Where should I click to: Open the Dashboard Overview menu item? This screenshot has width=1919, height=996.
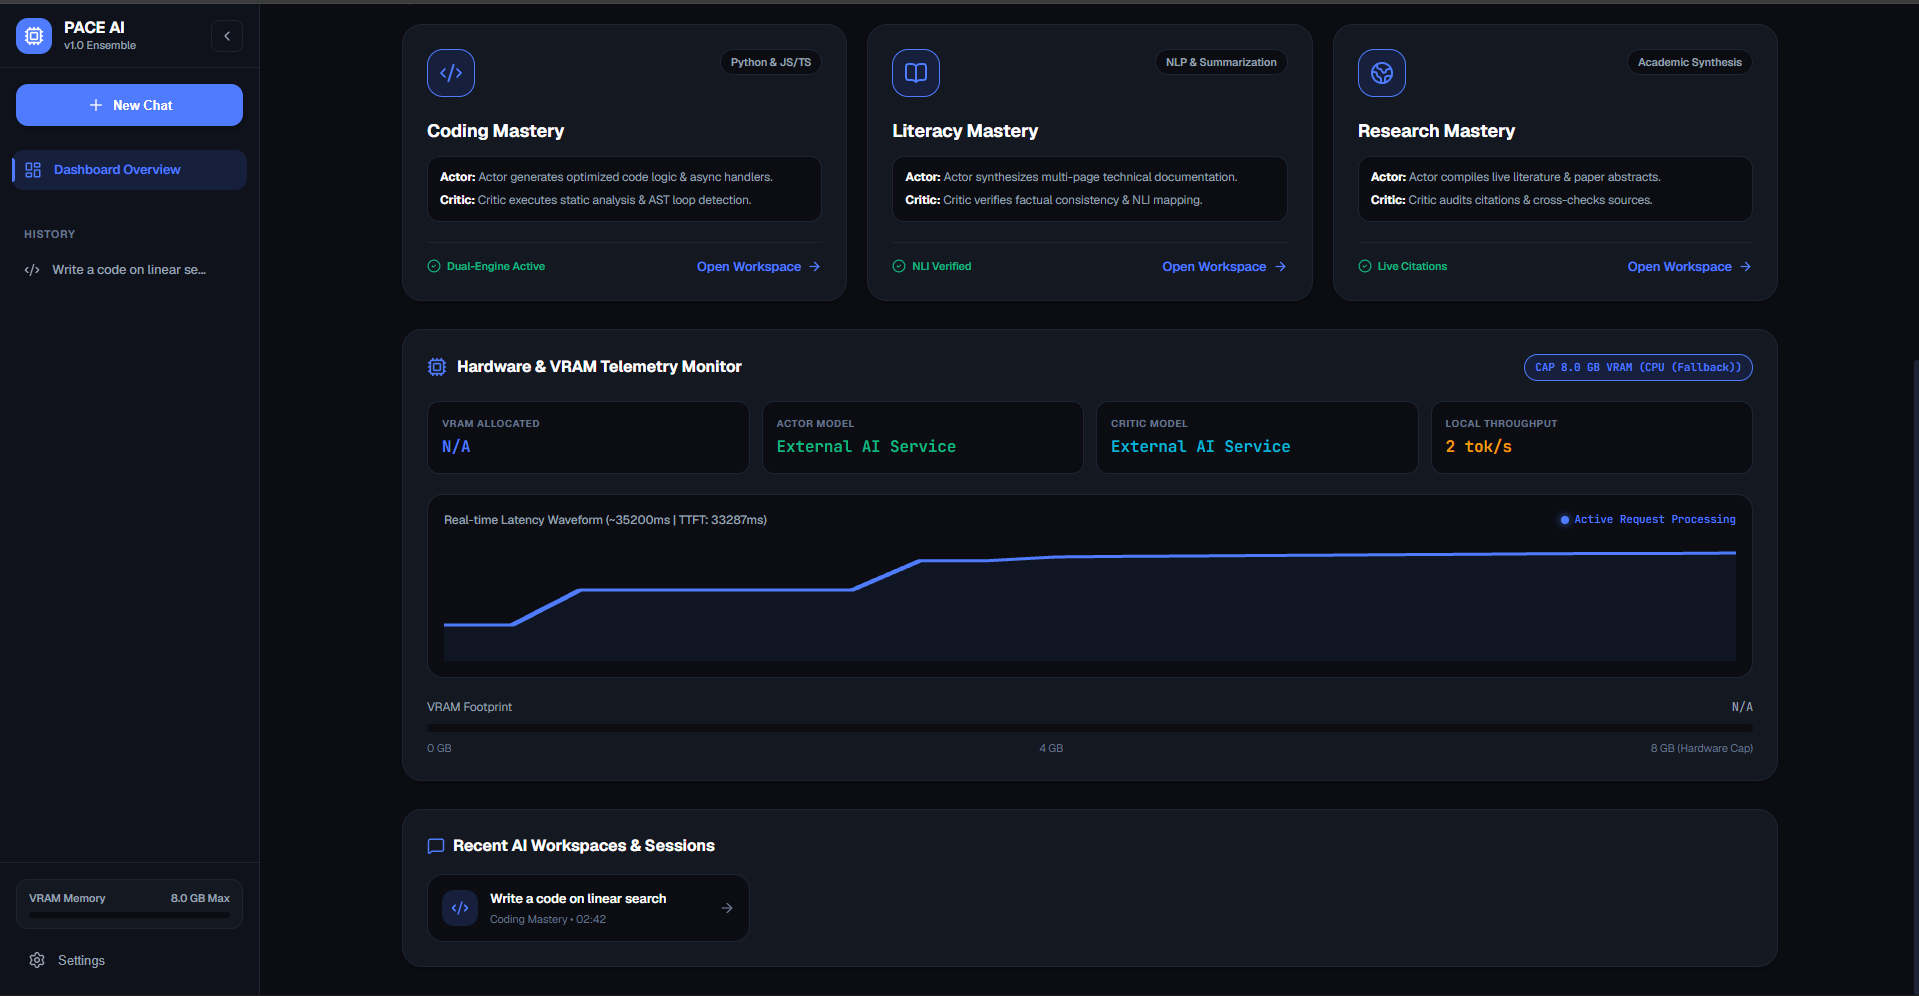tap(129, 170)
